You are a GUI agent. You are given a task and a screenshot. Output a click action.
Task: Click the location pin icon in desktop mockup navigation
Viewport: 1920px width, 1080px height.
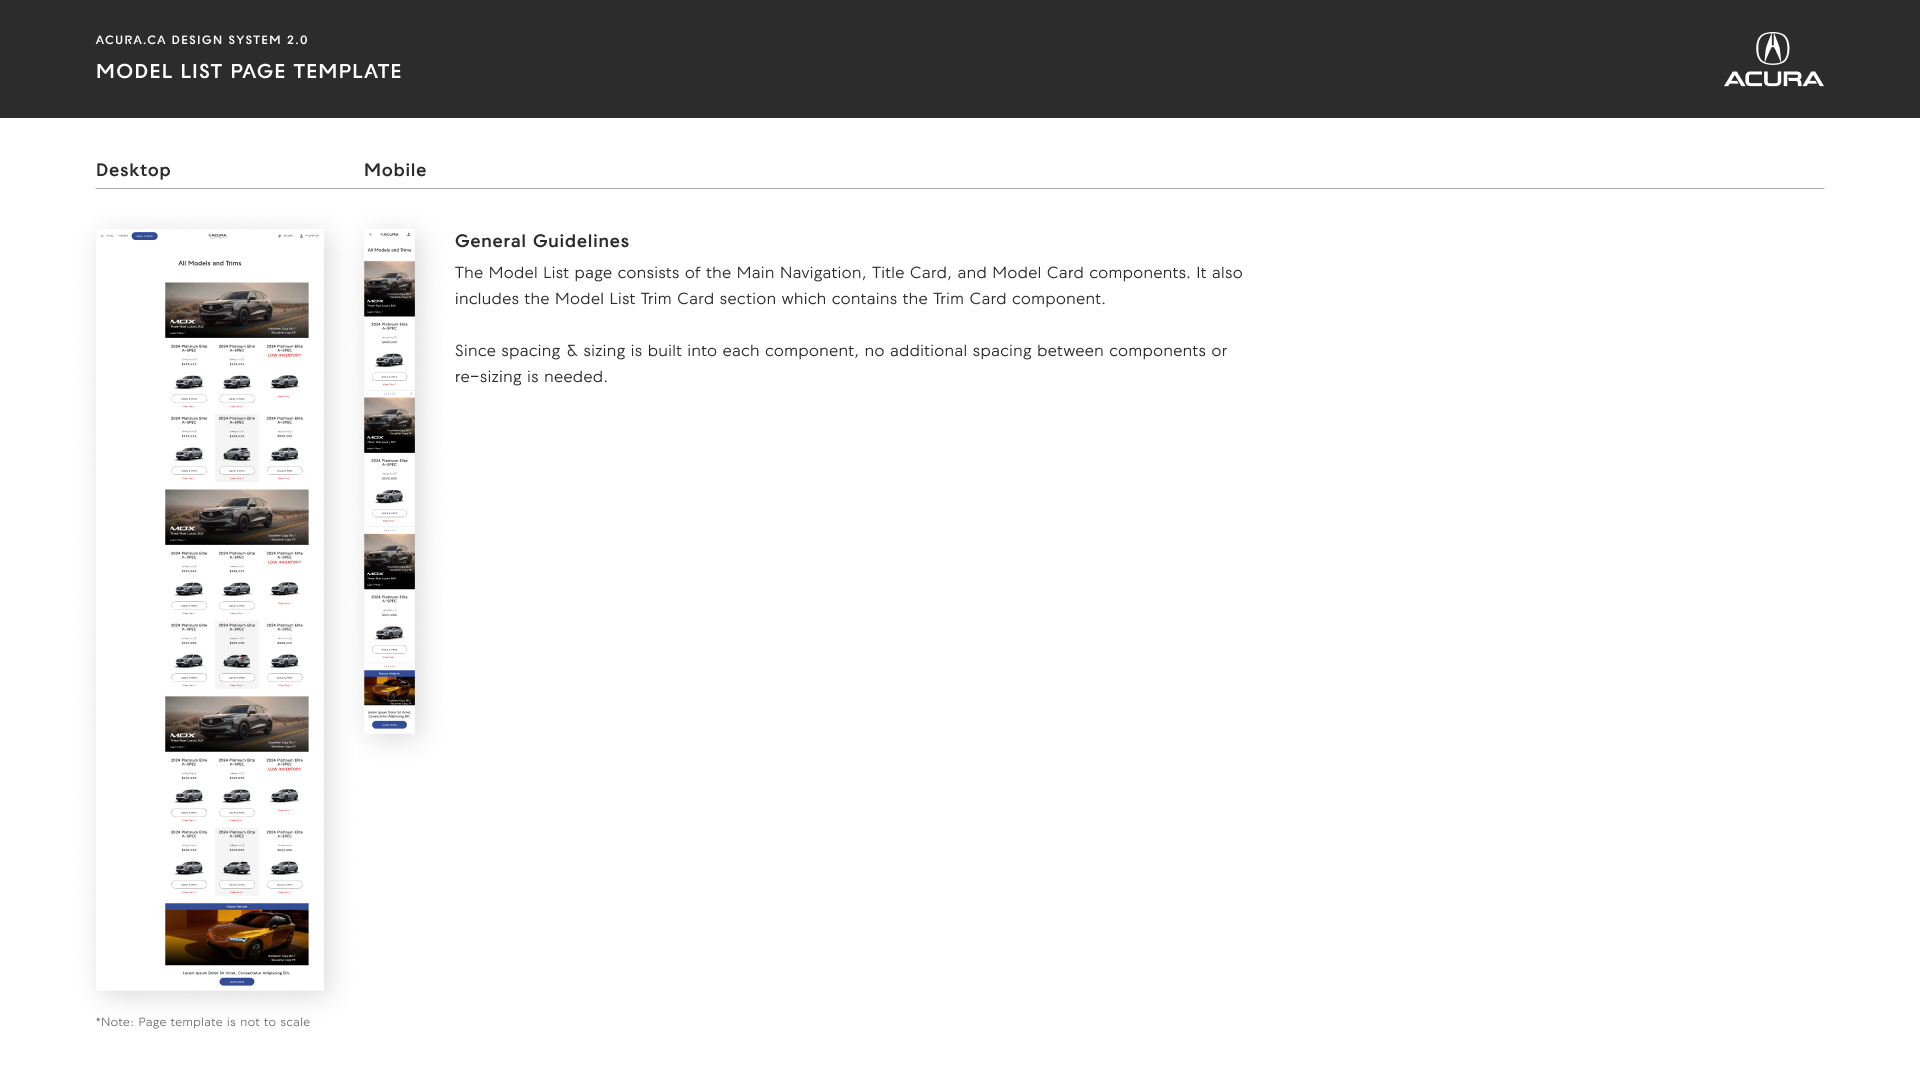tap(279, 236)
